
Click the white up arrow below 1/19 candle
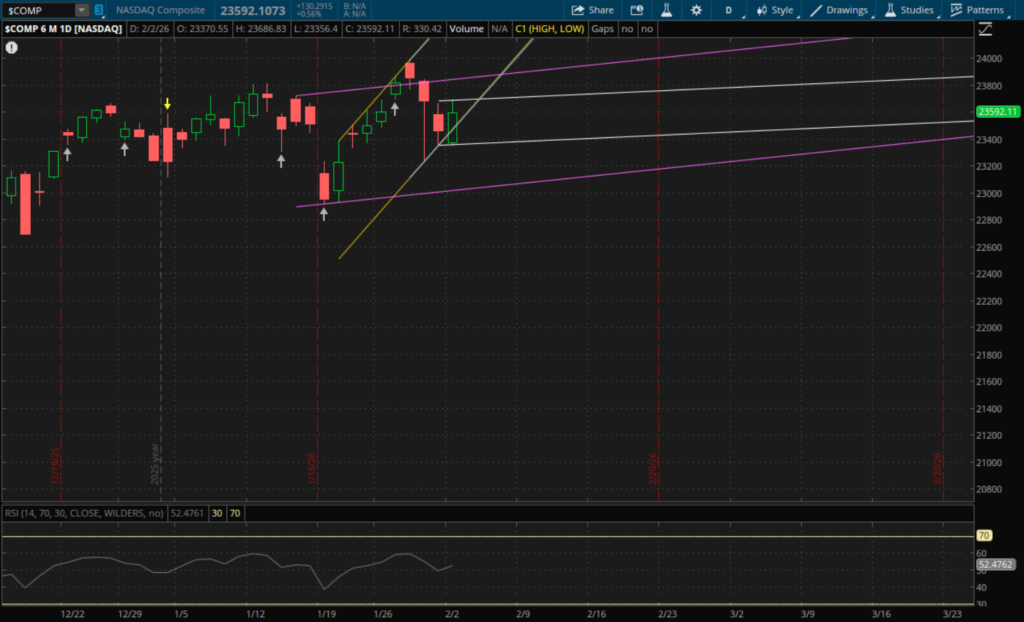click(324, 214)
